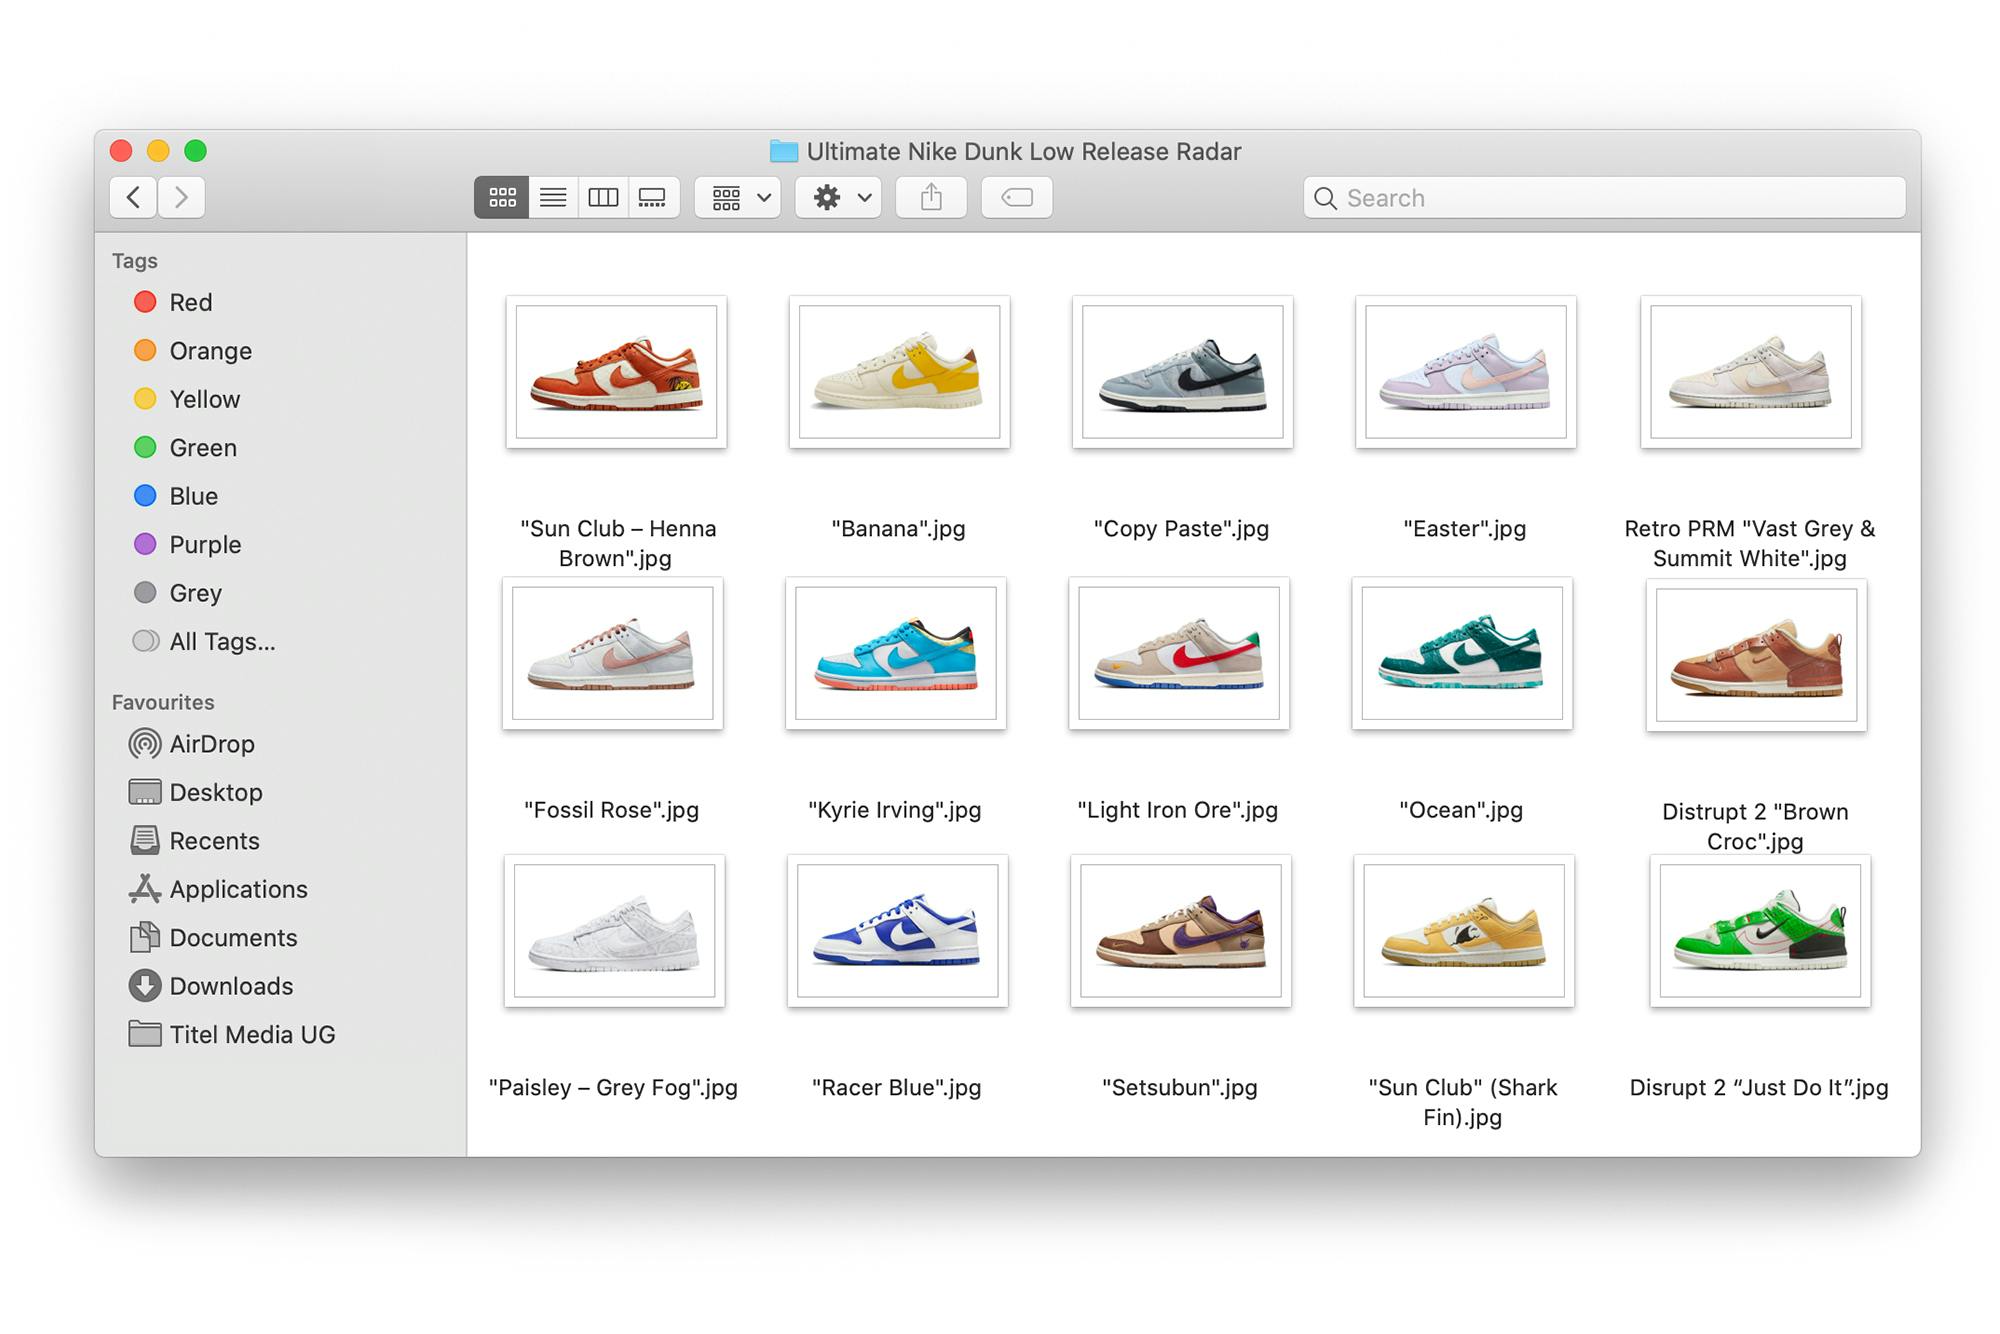Open the Action gear dropdown
Screen dimensions: 2000x1334
[x=839, y=198]
